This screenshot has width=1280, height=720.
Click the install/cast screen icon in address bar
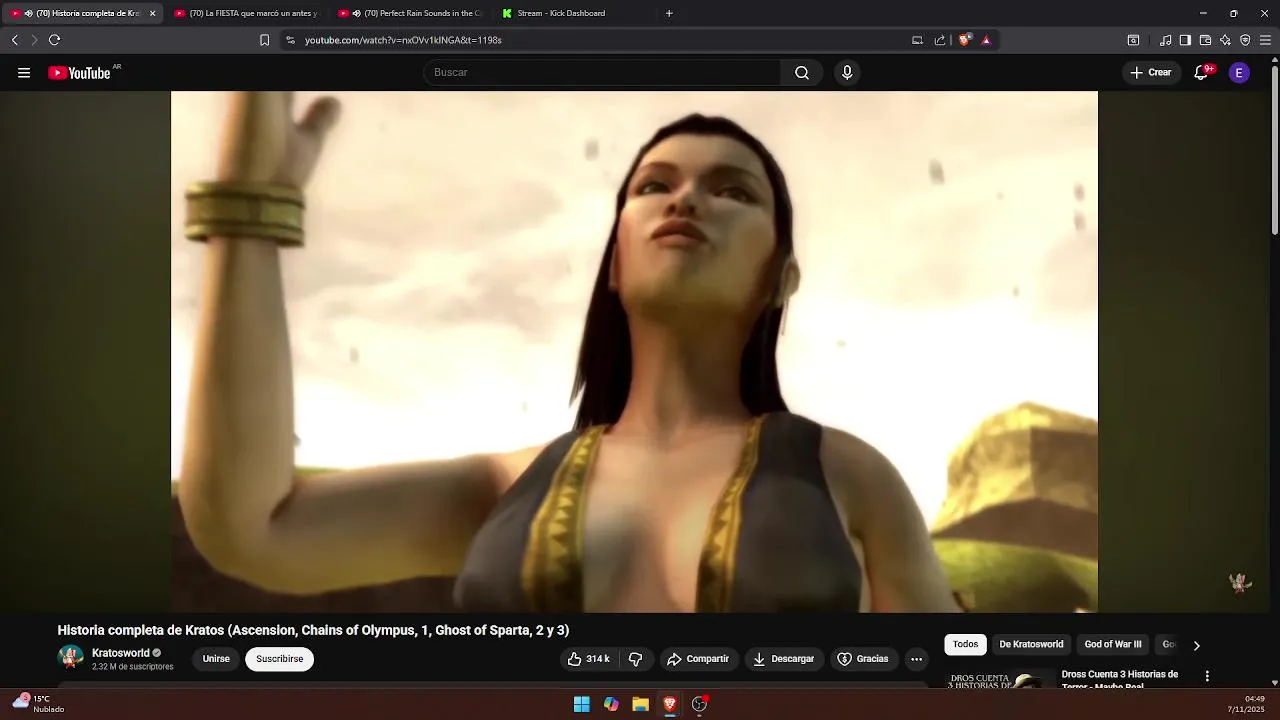point(917,40)
